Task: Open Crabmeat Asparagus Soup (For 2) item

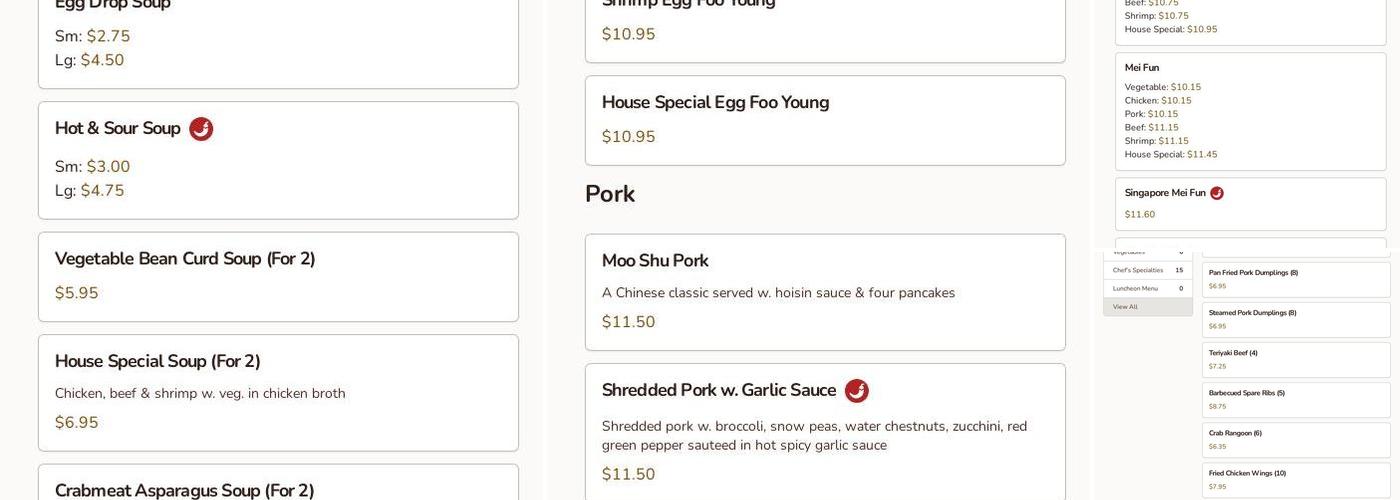Action: [185, 490]
